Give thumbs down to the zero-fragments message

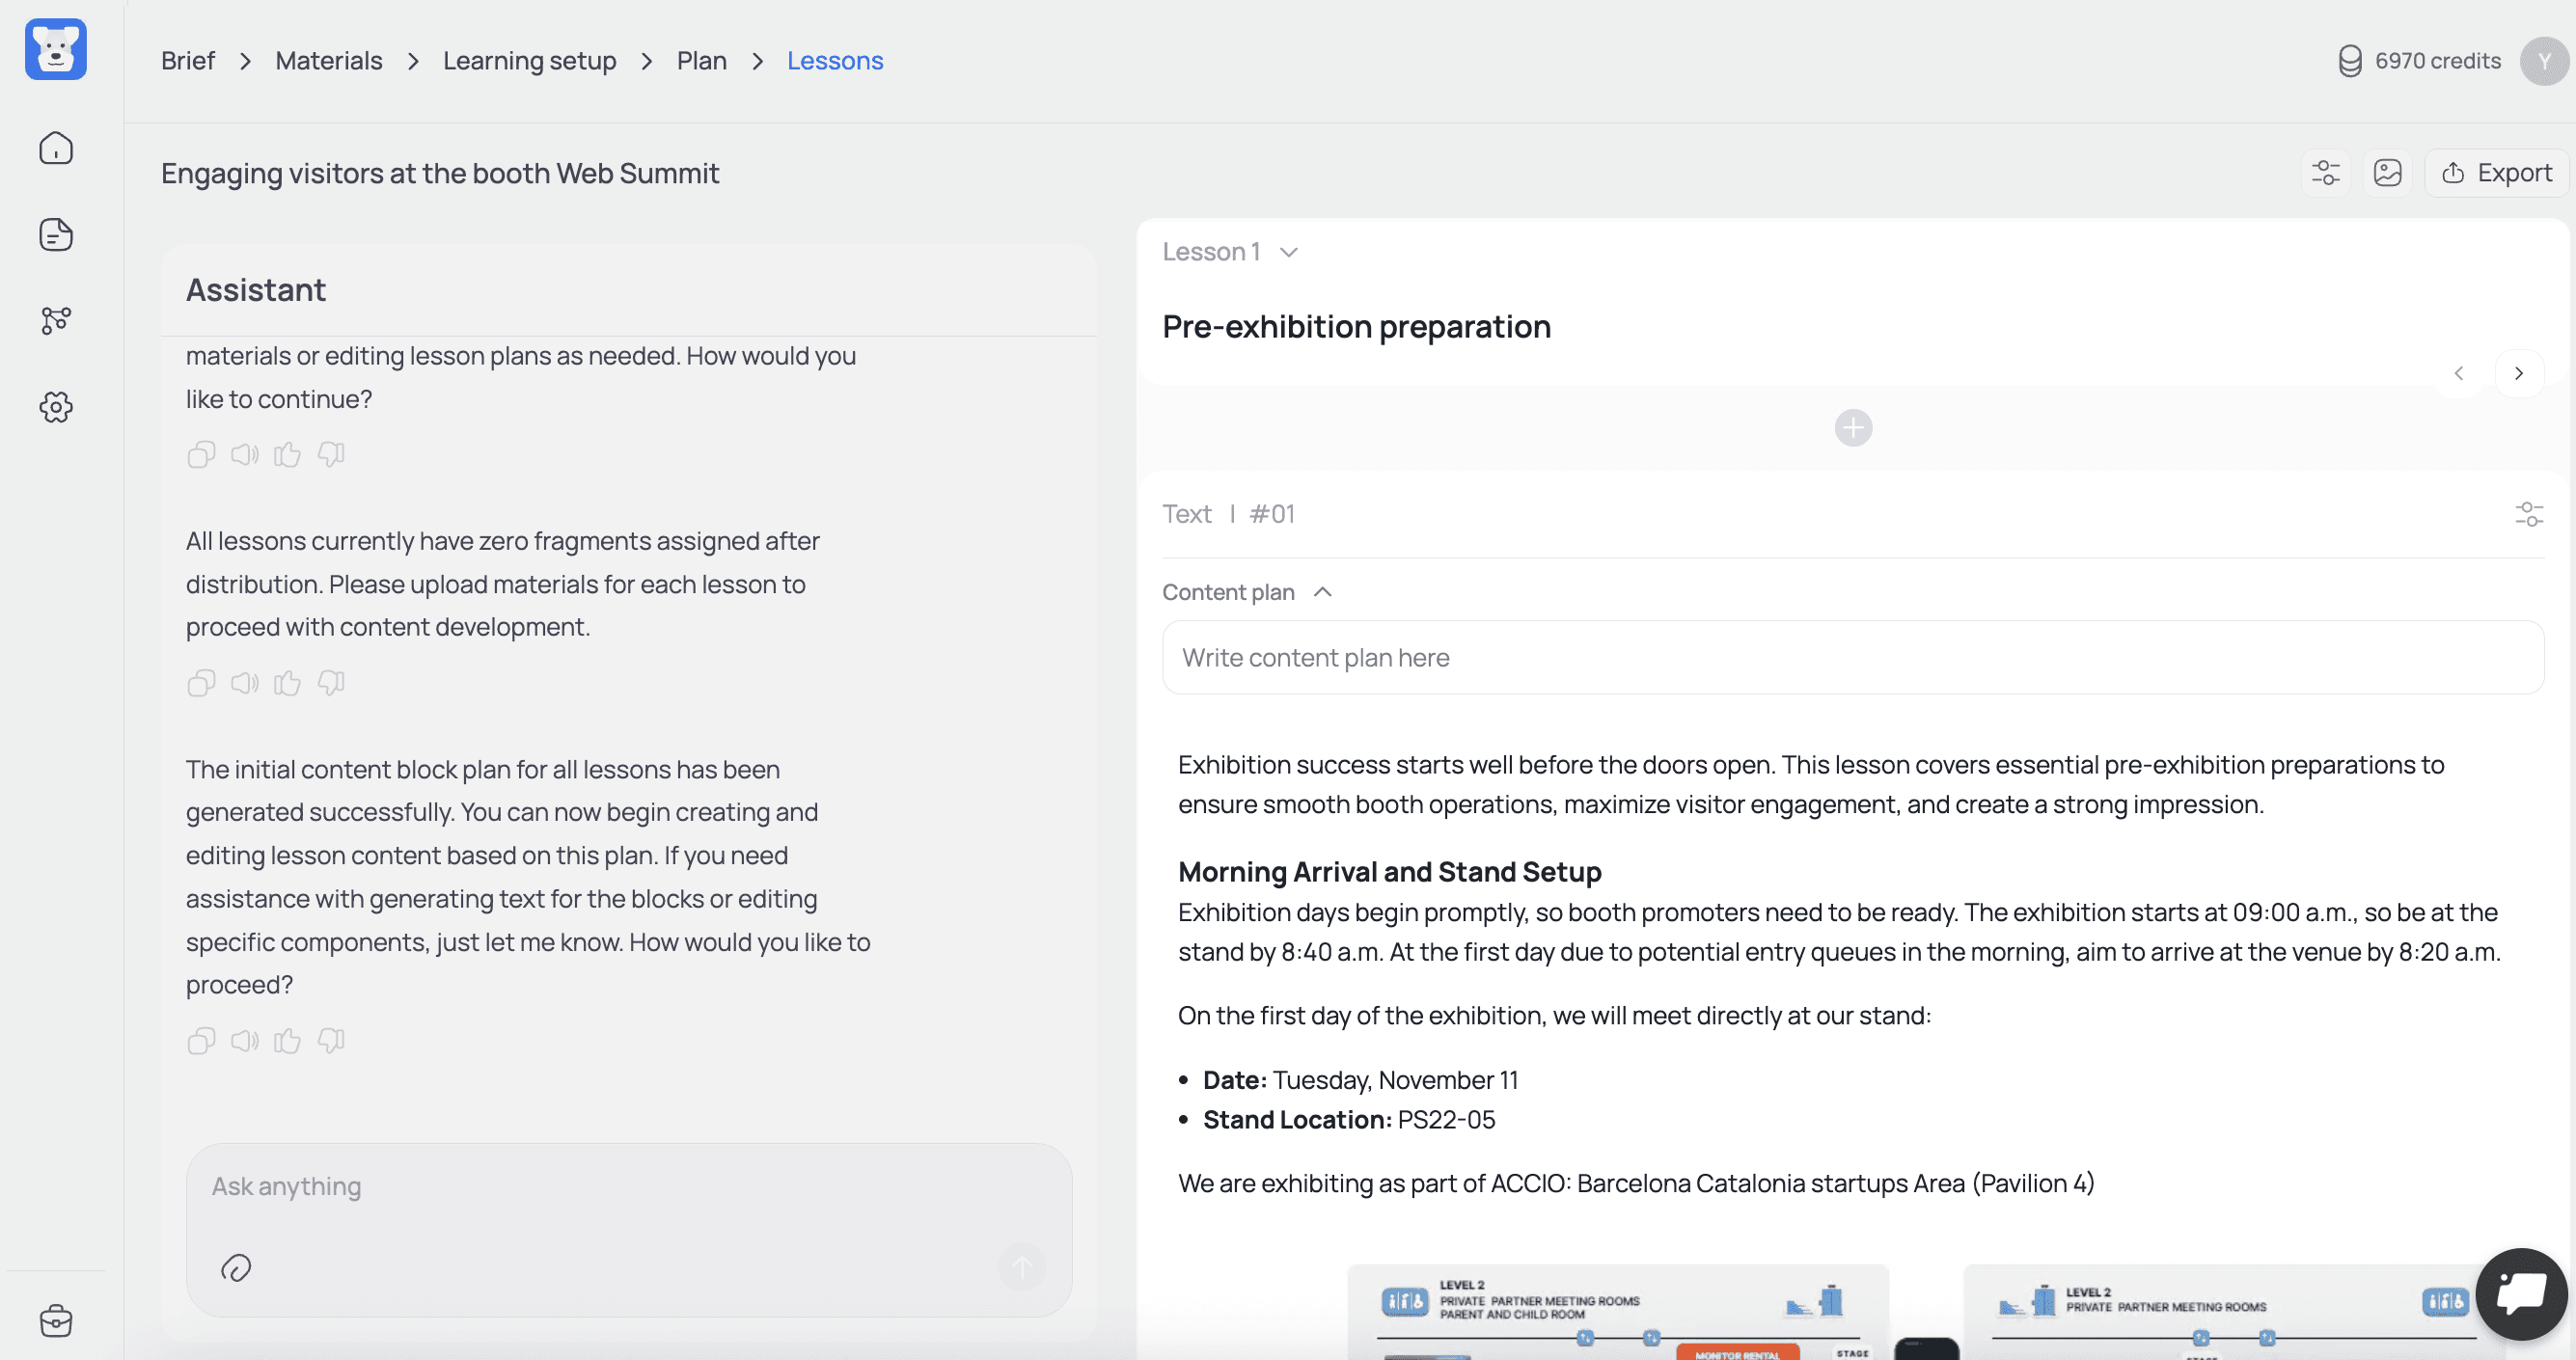[x=331, y=683]
